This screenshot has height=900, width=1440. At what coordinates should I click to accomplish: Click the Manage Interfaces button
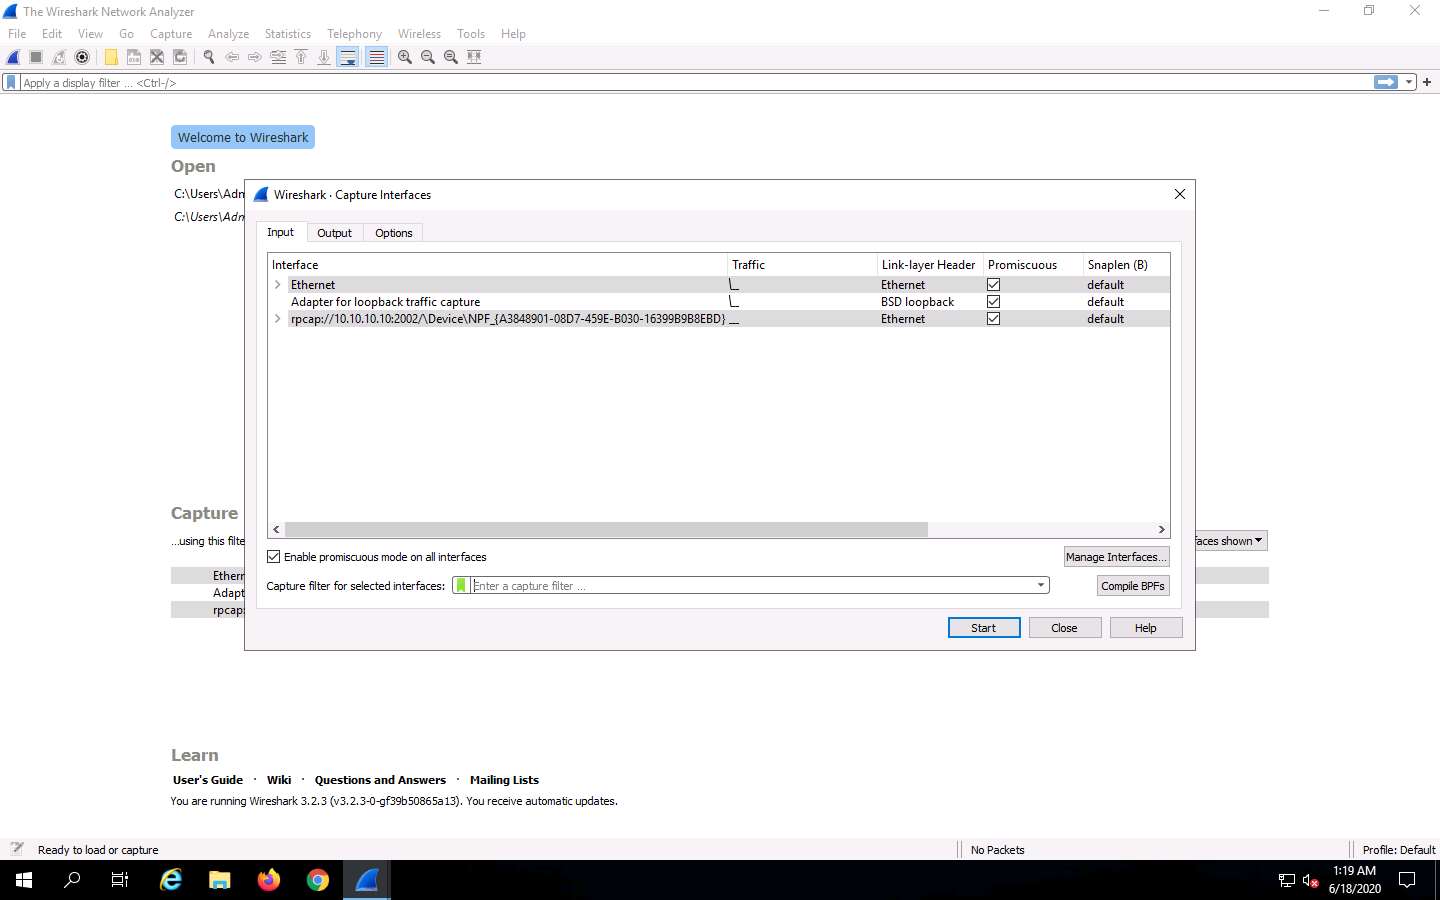[1116, 557]
